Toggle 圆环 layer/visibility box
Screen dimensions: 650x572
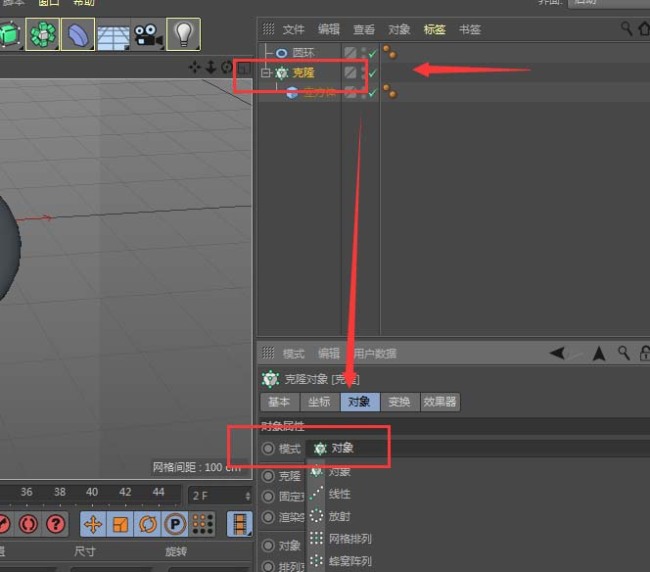tap(350, 53)
